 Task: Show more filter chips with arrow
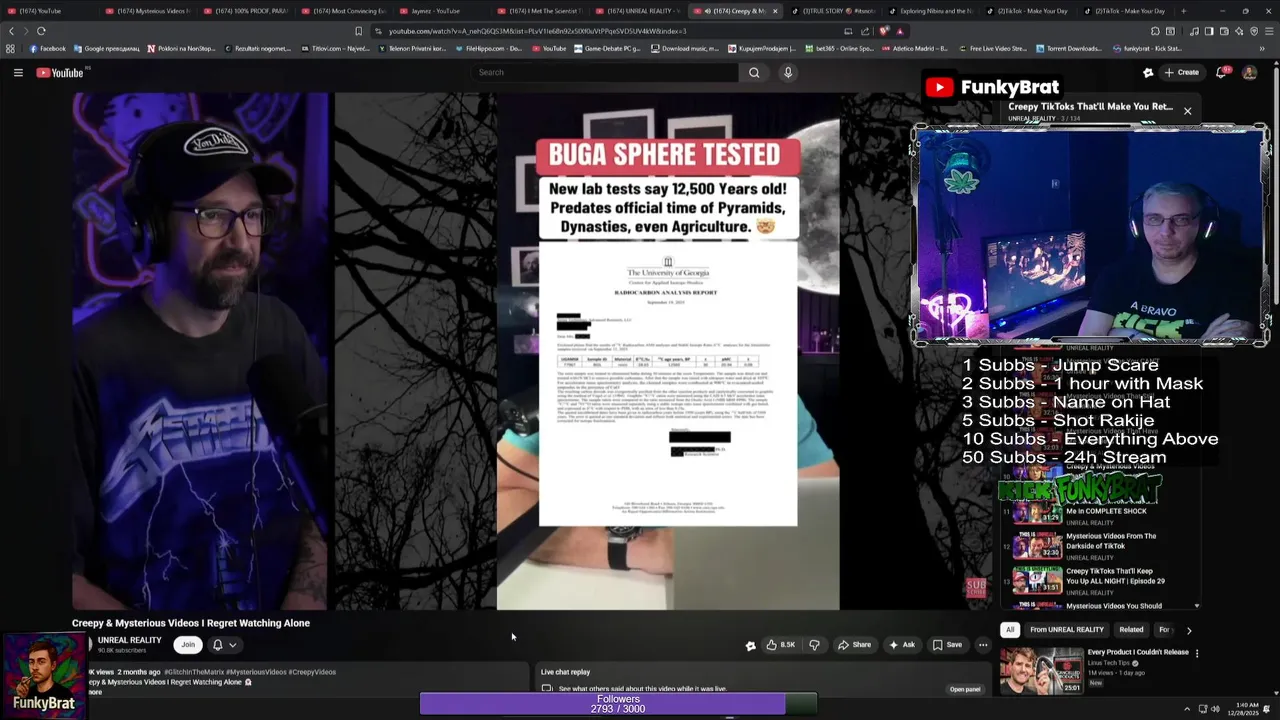coord(1189,630)
